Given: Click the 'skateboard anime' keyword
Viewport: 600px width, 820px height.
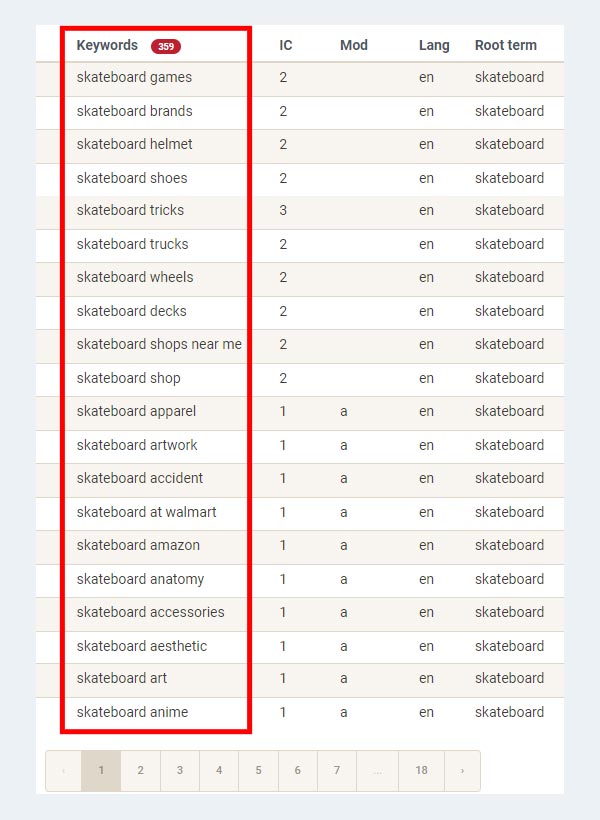Looking at the screenshot, I should coord(132,712).
